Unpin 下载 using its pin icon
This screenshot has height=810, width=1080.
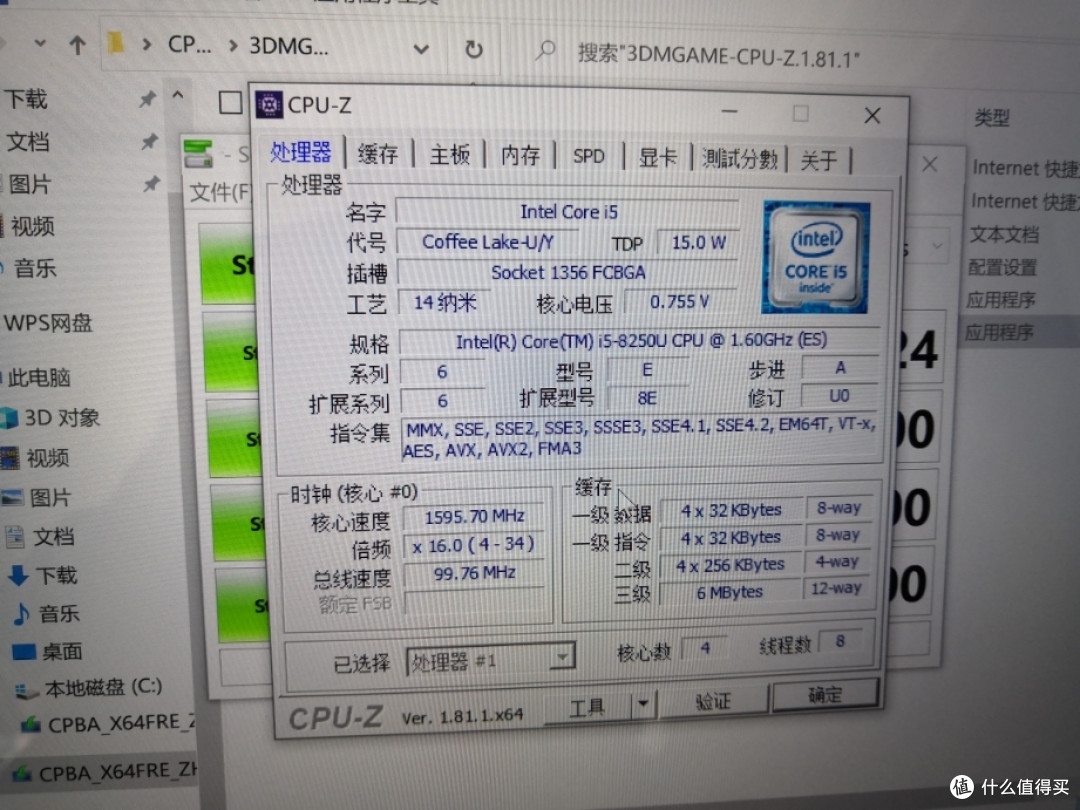147,100
